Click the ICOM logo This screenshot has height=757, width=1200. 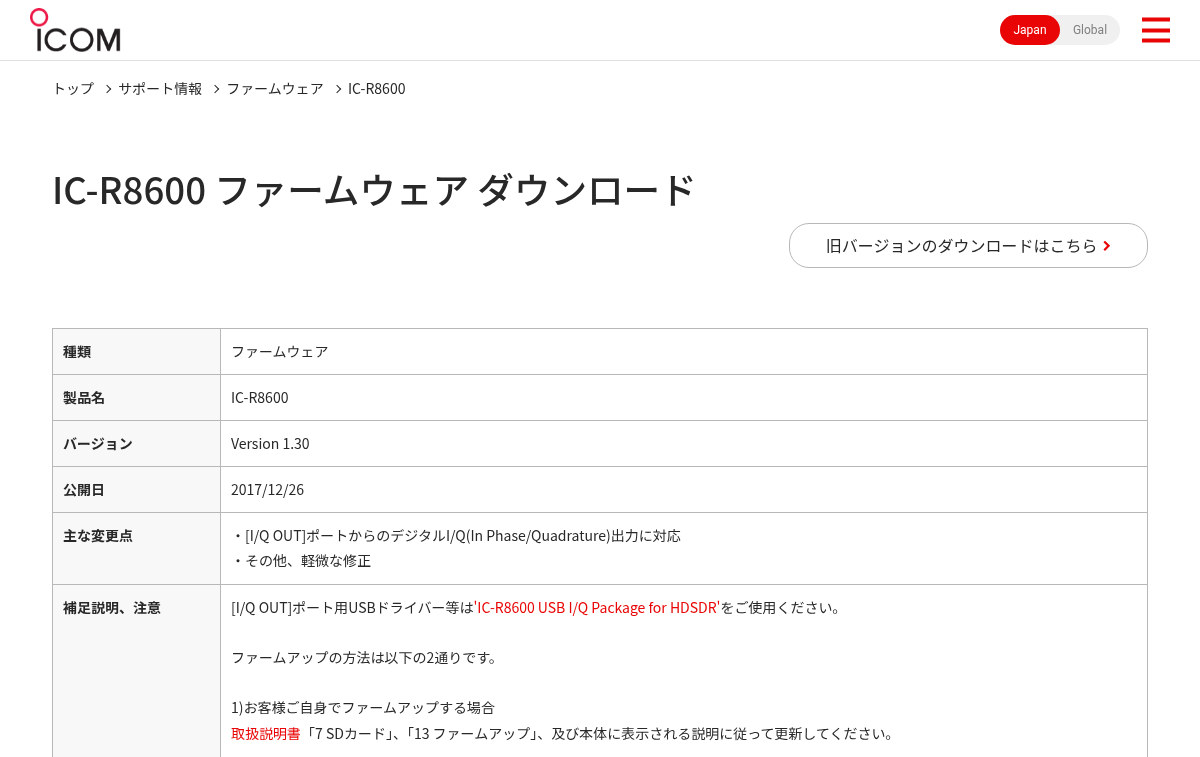coord(75,30)
